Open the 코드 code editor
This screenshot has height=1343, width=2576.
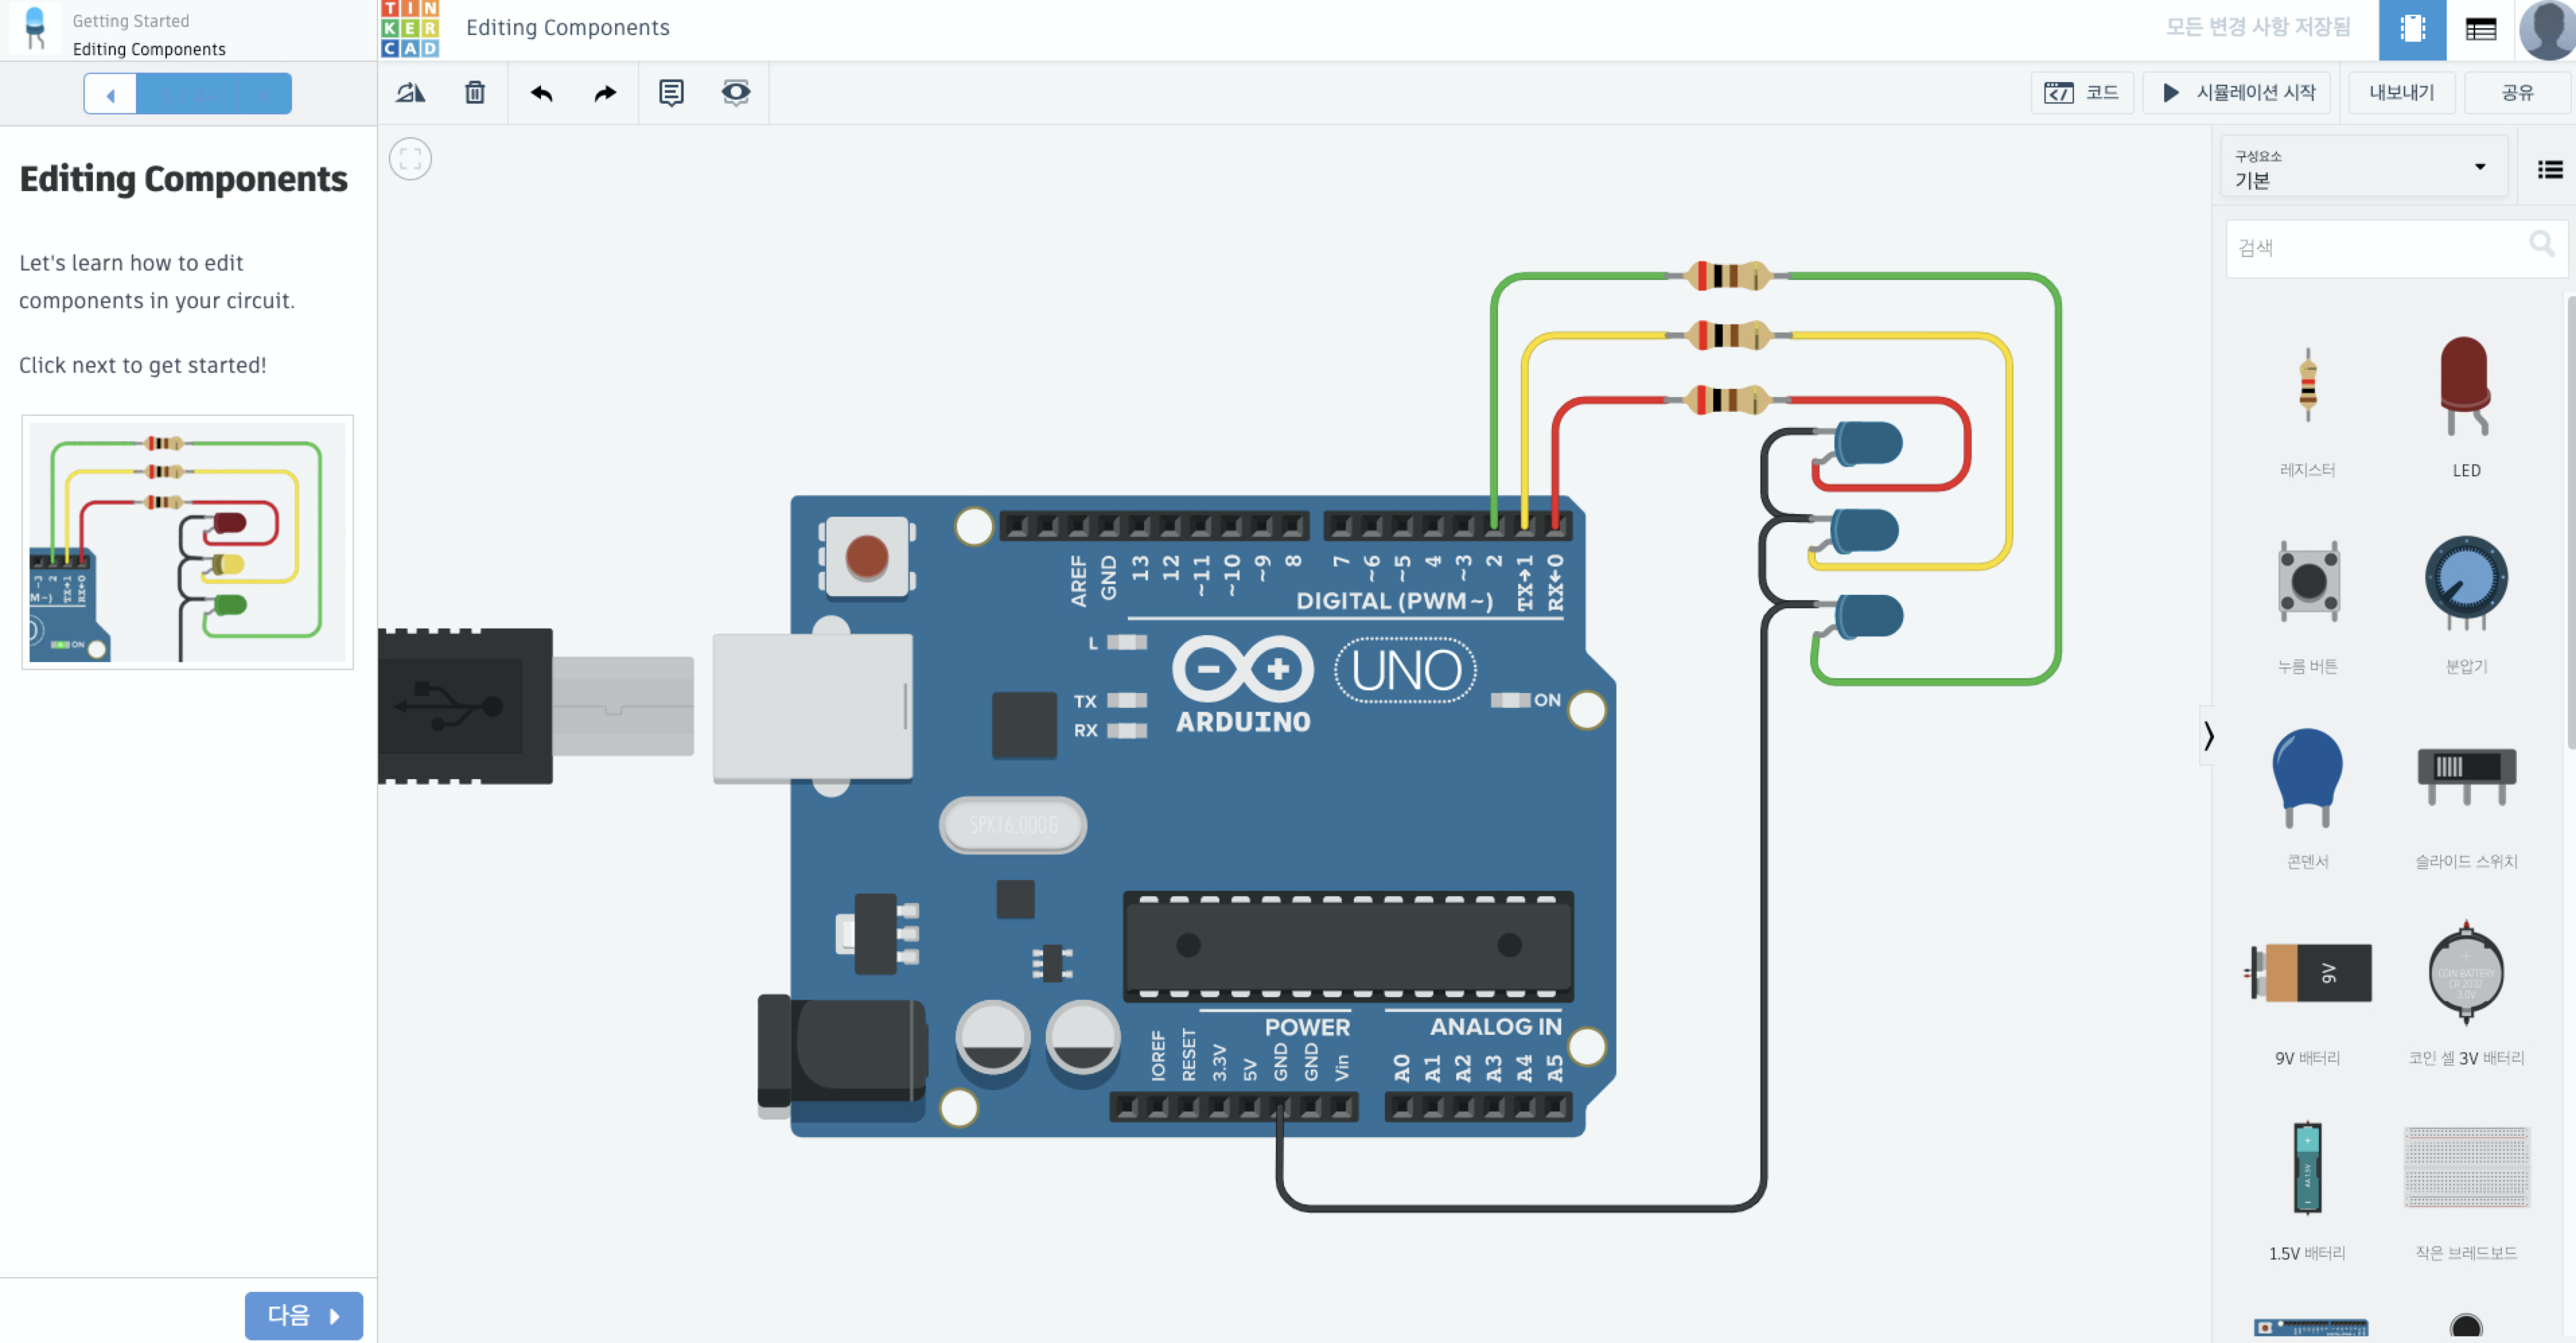2082,93
